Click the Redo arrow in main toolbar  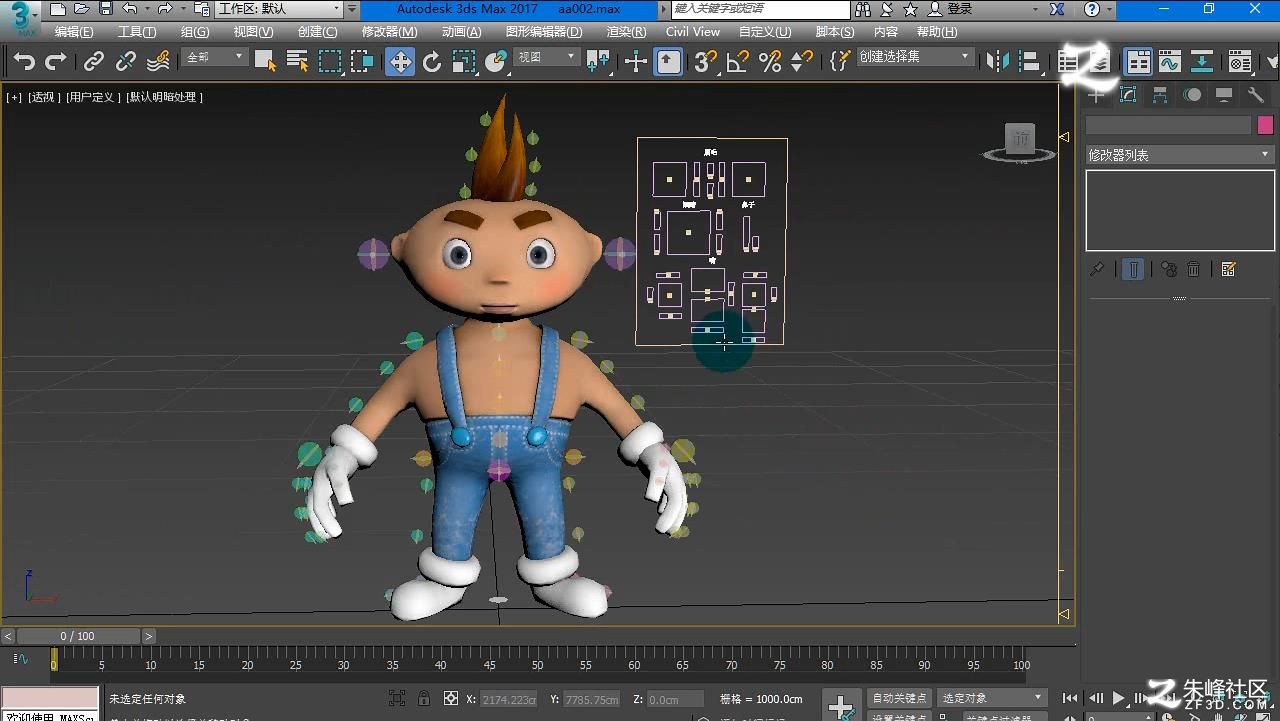pos(56,62)
